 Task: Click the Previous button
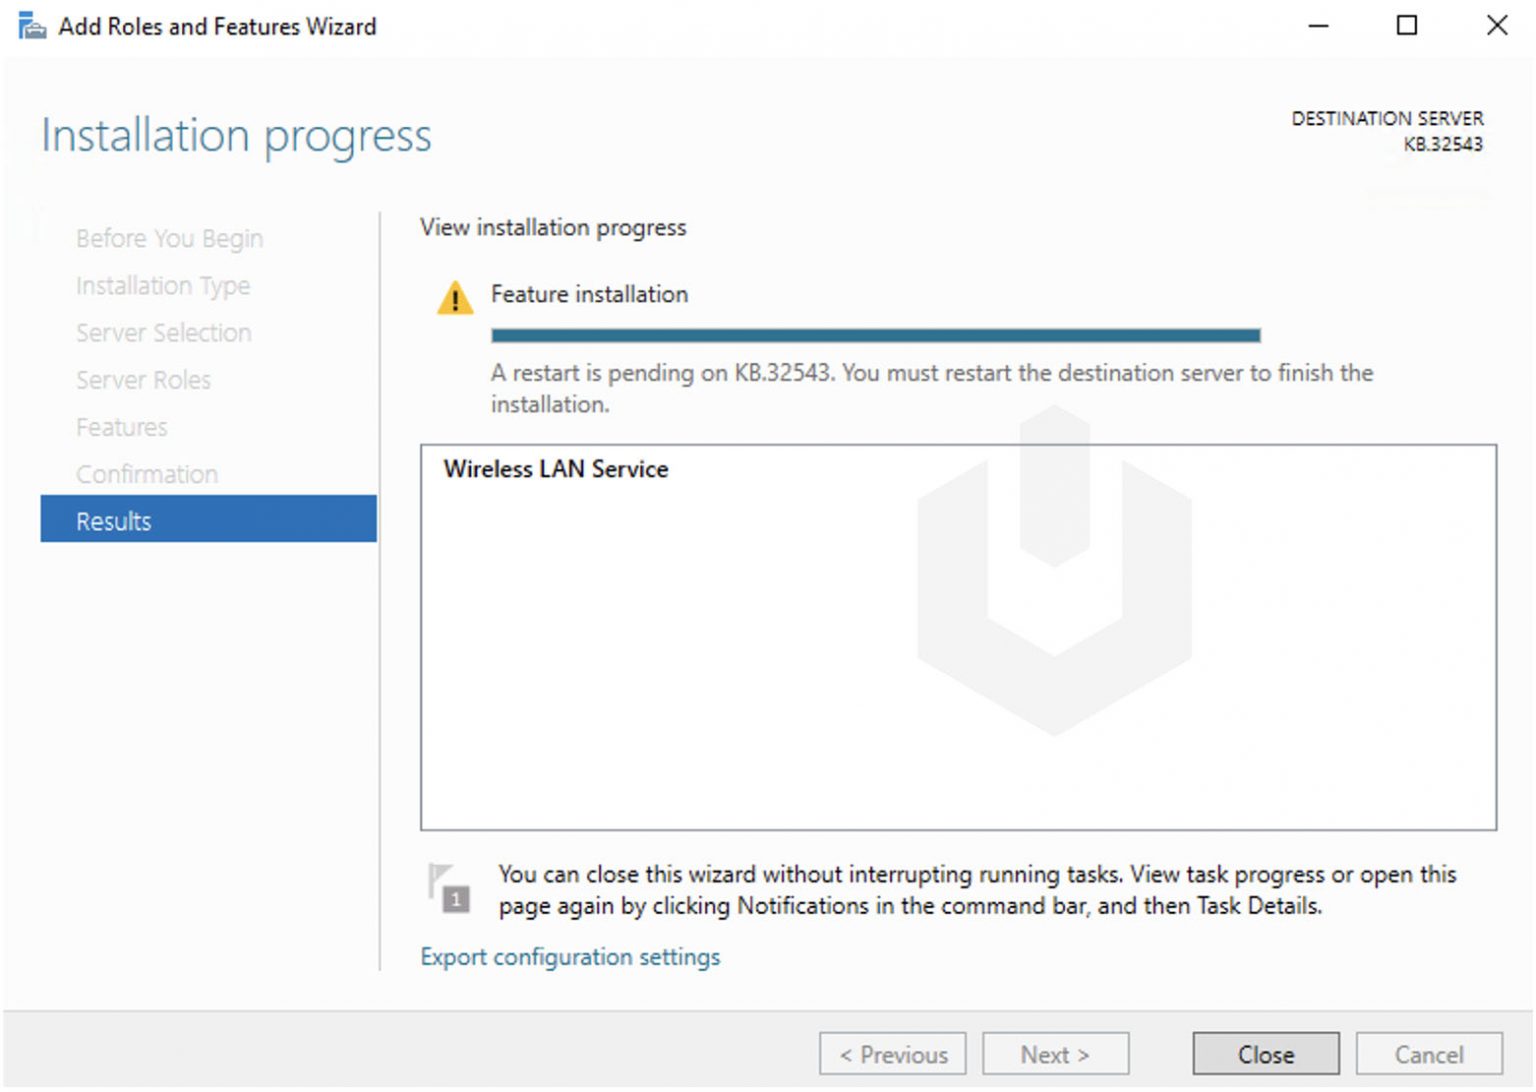point(892,1054)
